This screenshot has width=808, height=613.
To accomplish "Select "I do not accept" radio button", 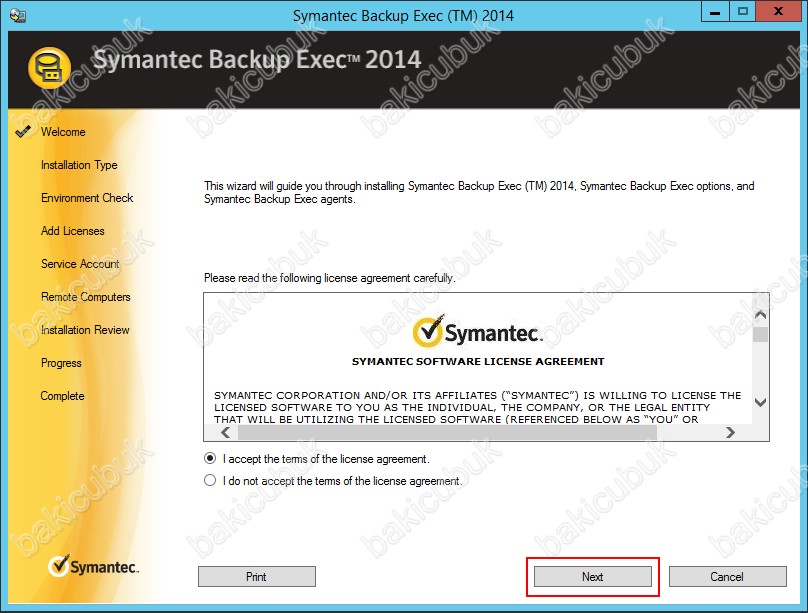I will 210,481.
